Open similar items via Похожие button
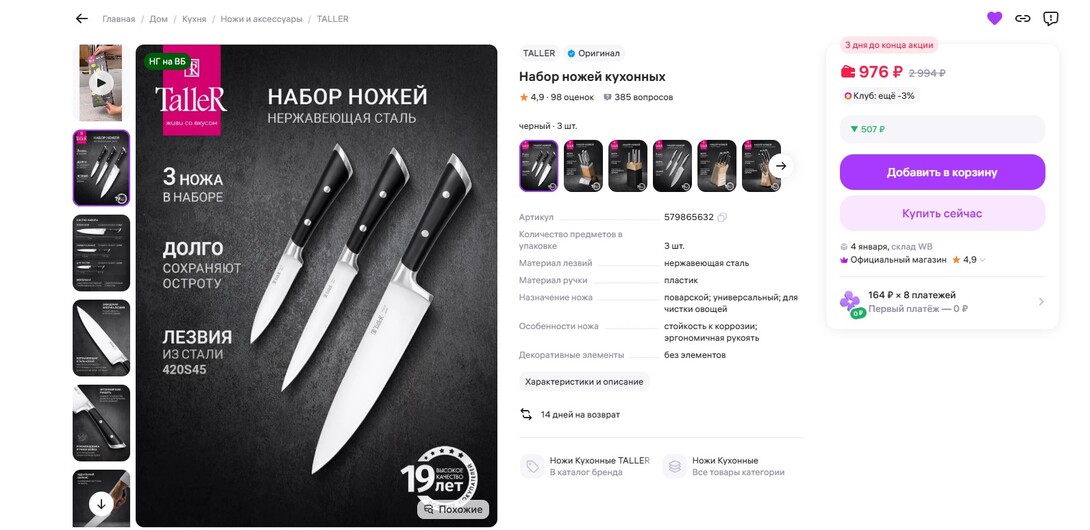 [453, 509]
